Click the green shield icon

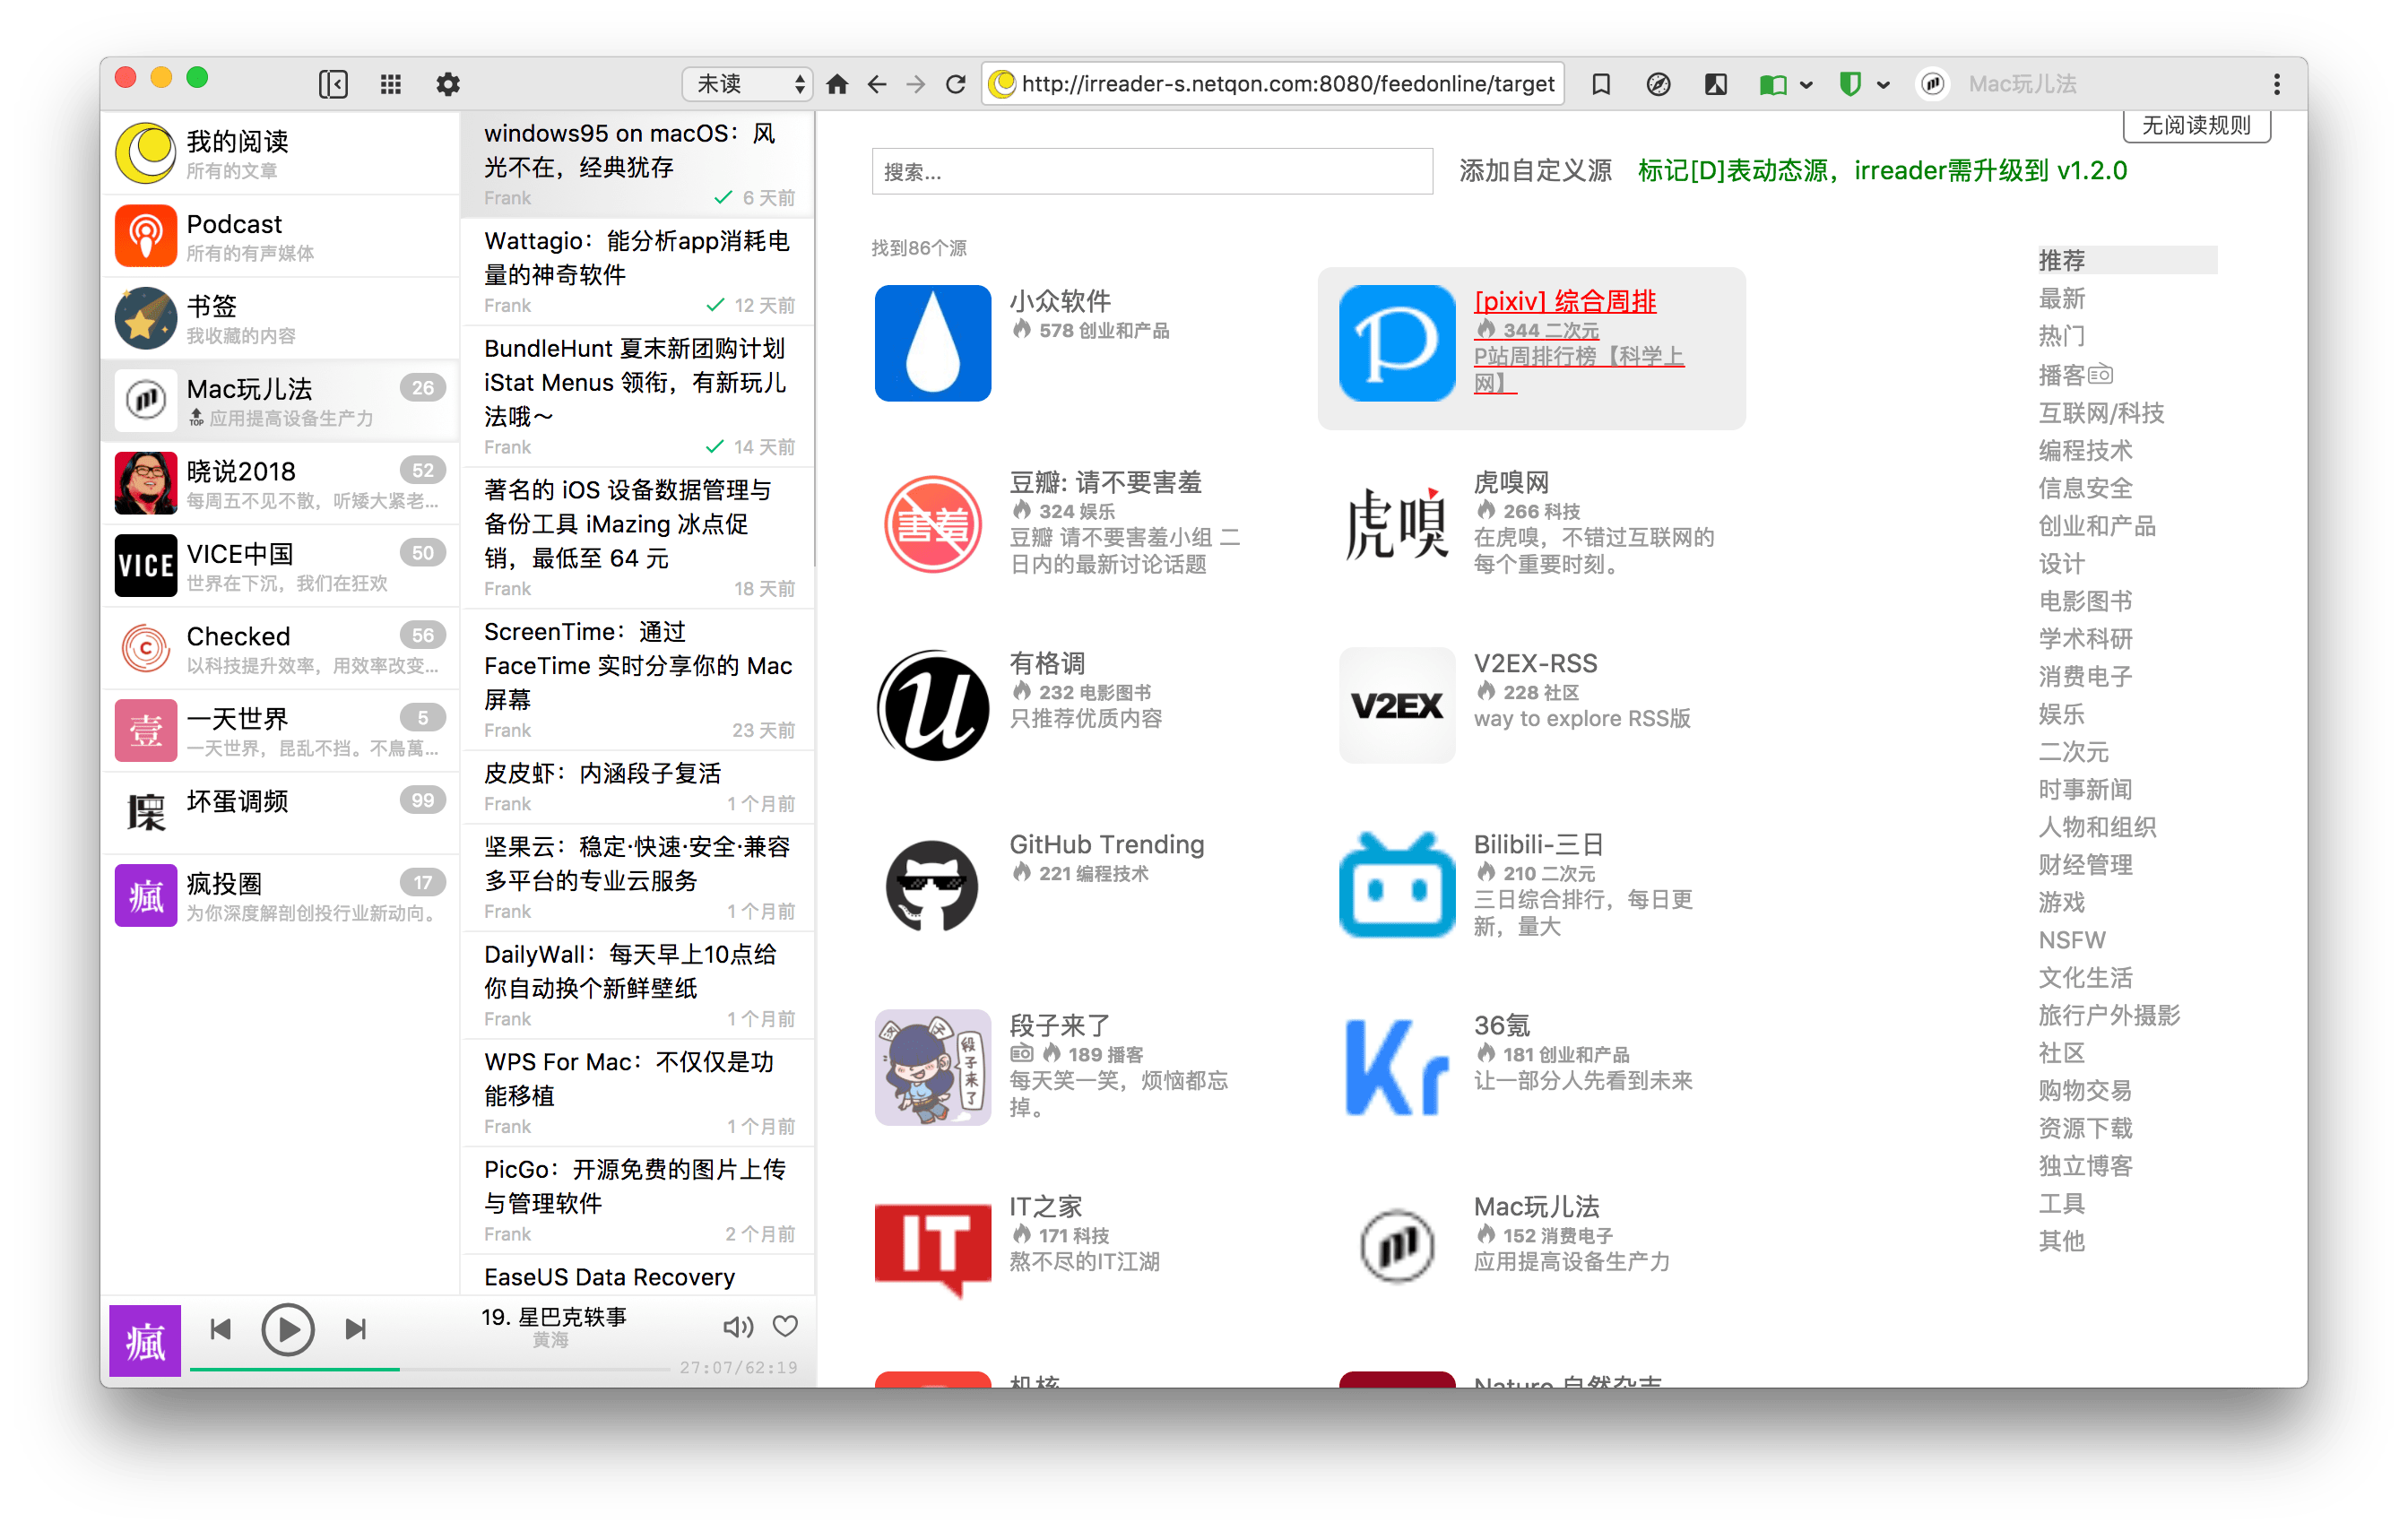(x=1850, y=84)
